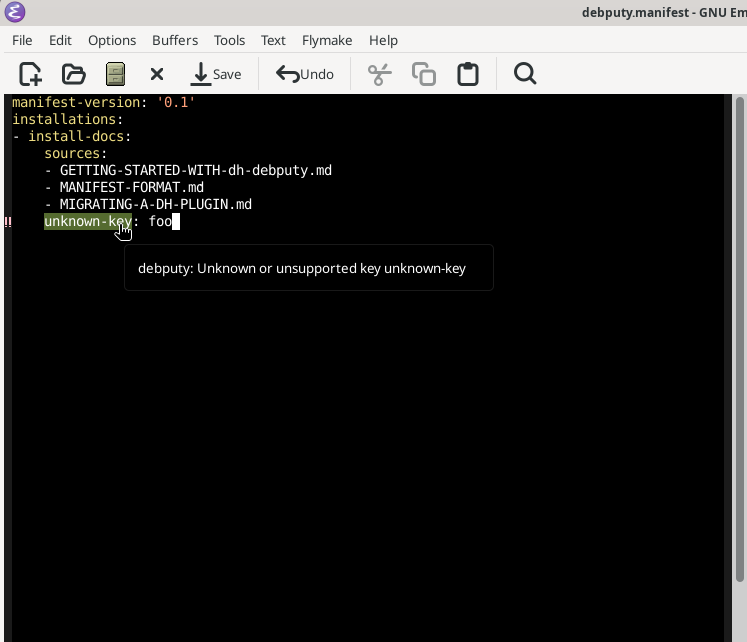Viewport: 747px width, 642px height.
Task: Click the New File toolbar icon
Action: [x=30, y=74]
